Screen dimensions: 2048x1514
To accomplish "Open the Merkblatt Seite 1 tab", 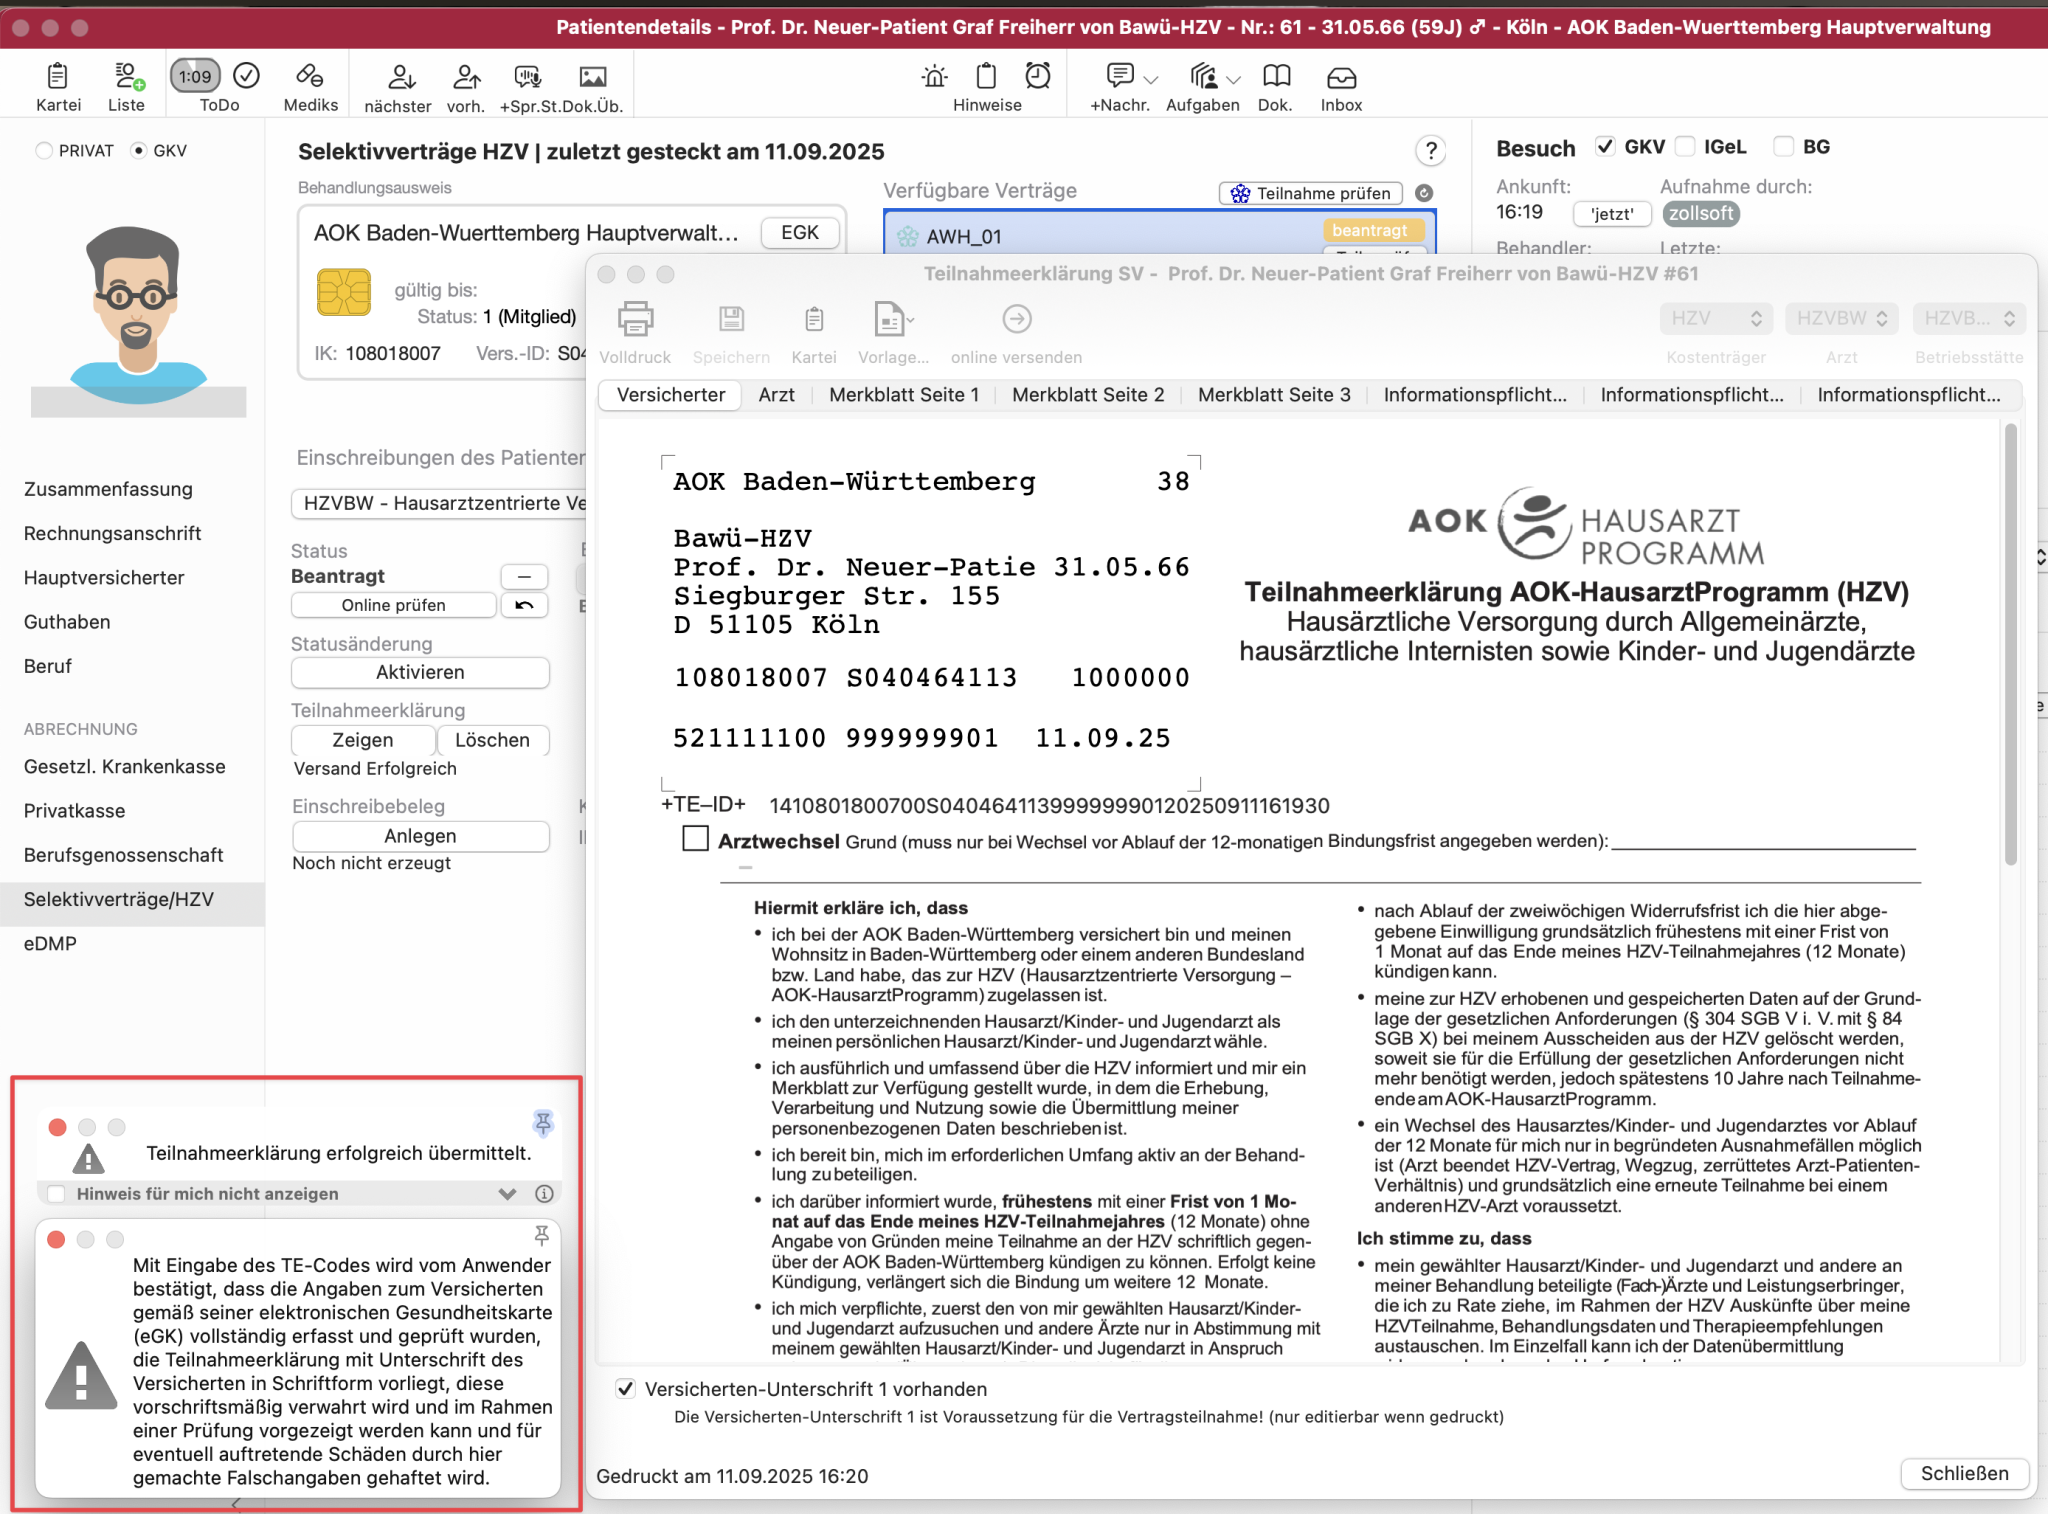I will (904, 395).
